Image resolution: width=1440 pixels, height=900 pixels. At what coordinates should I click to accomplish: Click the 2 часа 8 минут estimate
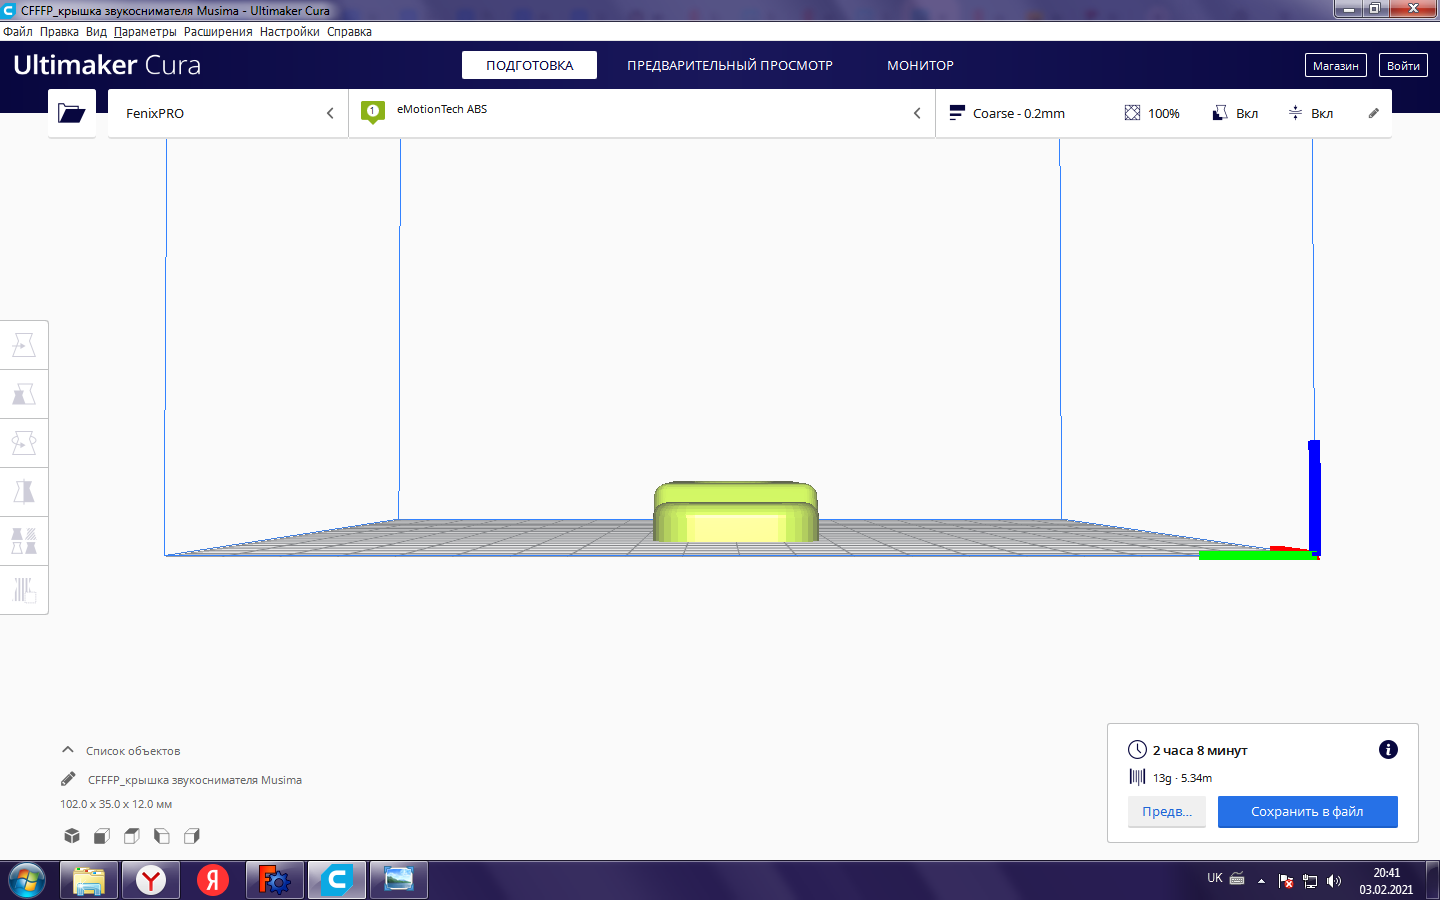(1200, 750)
